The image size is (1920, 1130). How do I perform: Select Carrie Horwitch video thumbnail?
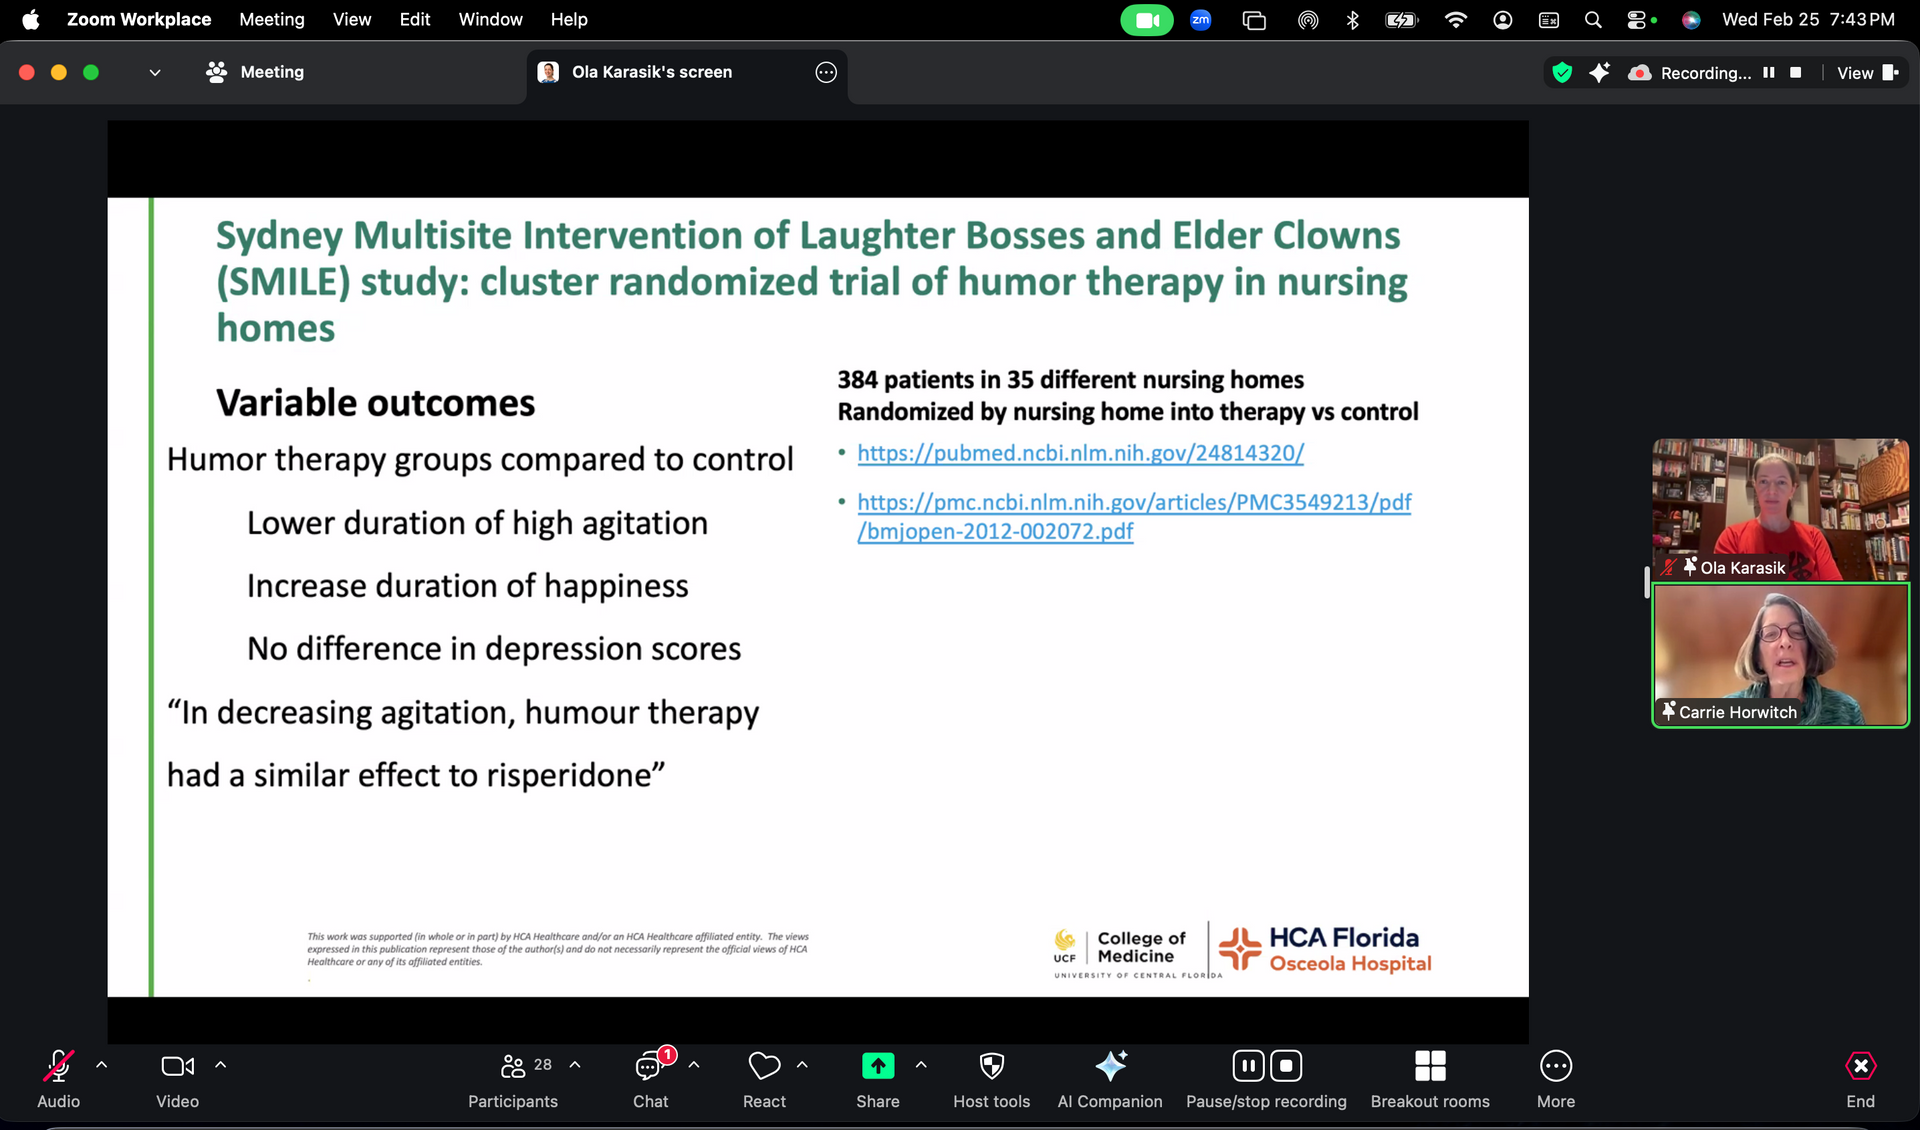tap(1780, 655)
